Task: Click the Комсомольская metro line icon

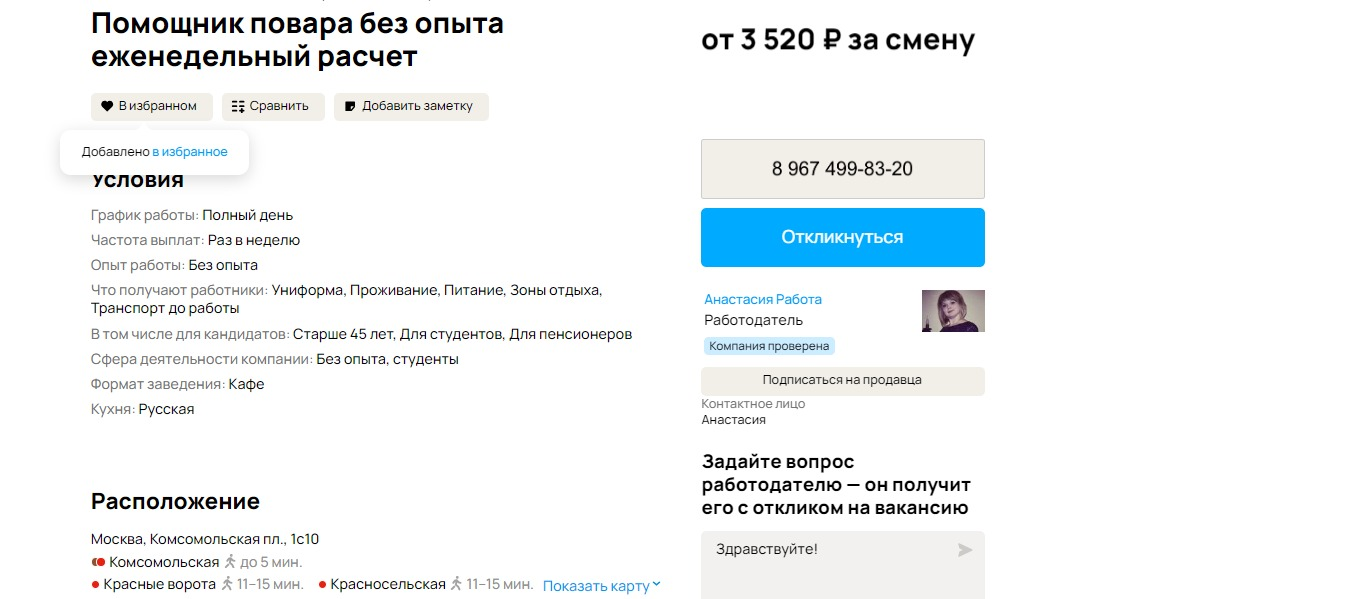Action: [x=98, y=562]
